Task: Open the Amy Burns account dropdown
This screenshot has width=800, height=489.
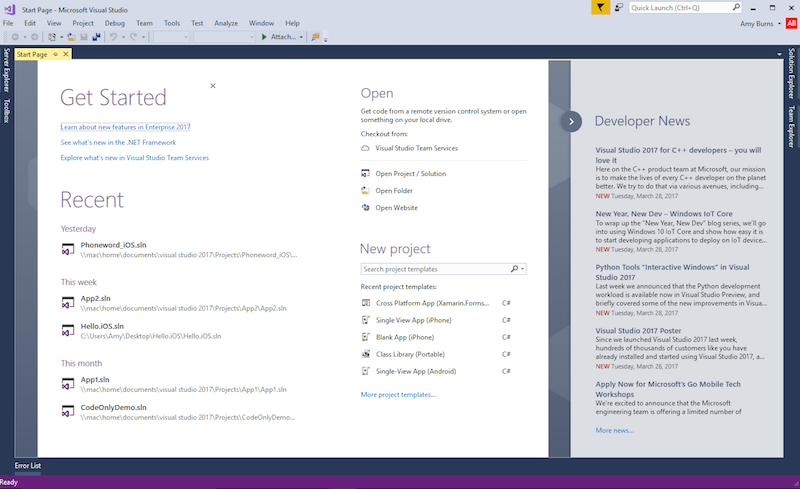Action: pos(763,23)
